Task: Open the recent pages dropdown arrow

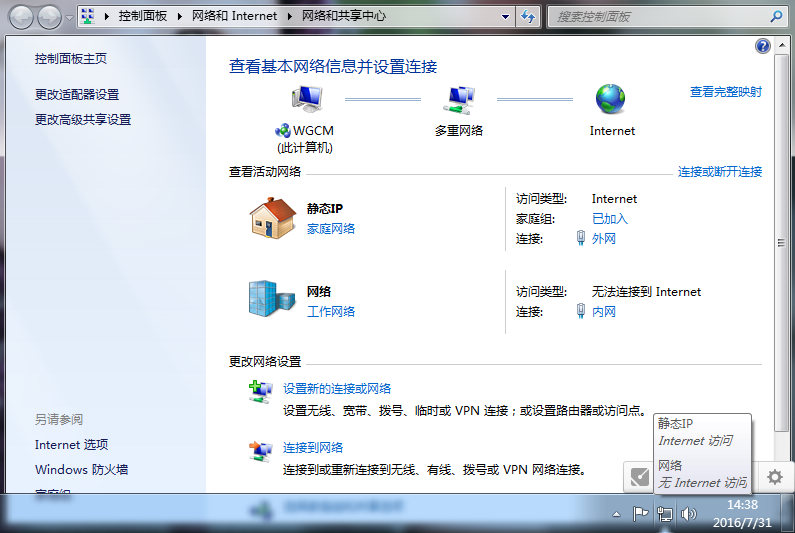Action: coord(69,18)
